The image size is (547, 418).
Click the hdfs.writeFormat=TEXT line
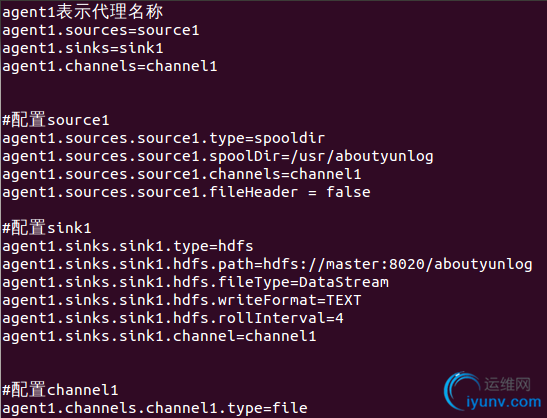[182, 300]
